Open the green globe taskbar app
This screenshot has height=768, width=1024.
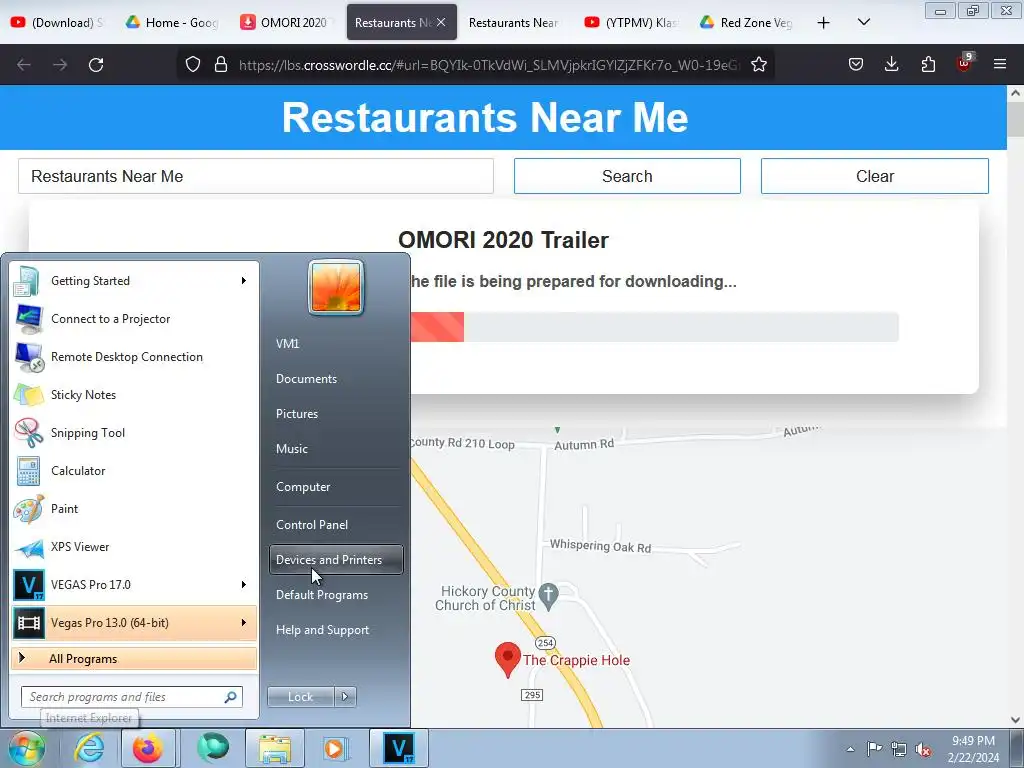213,748
